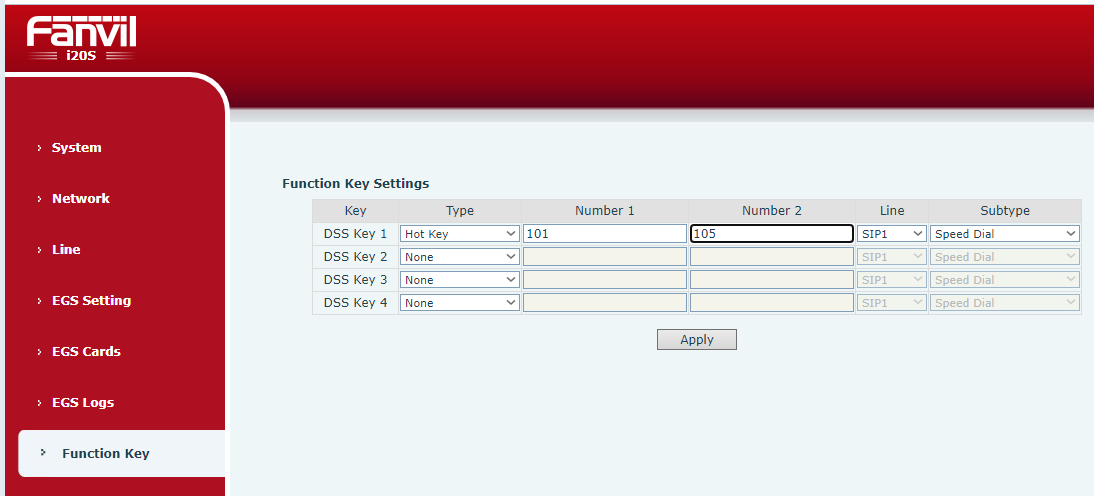Viewport: 1094px width, 496px height.
Task: Open DSS Key 2 Type dropdown
Action: pos(459,257)
